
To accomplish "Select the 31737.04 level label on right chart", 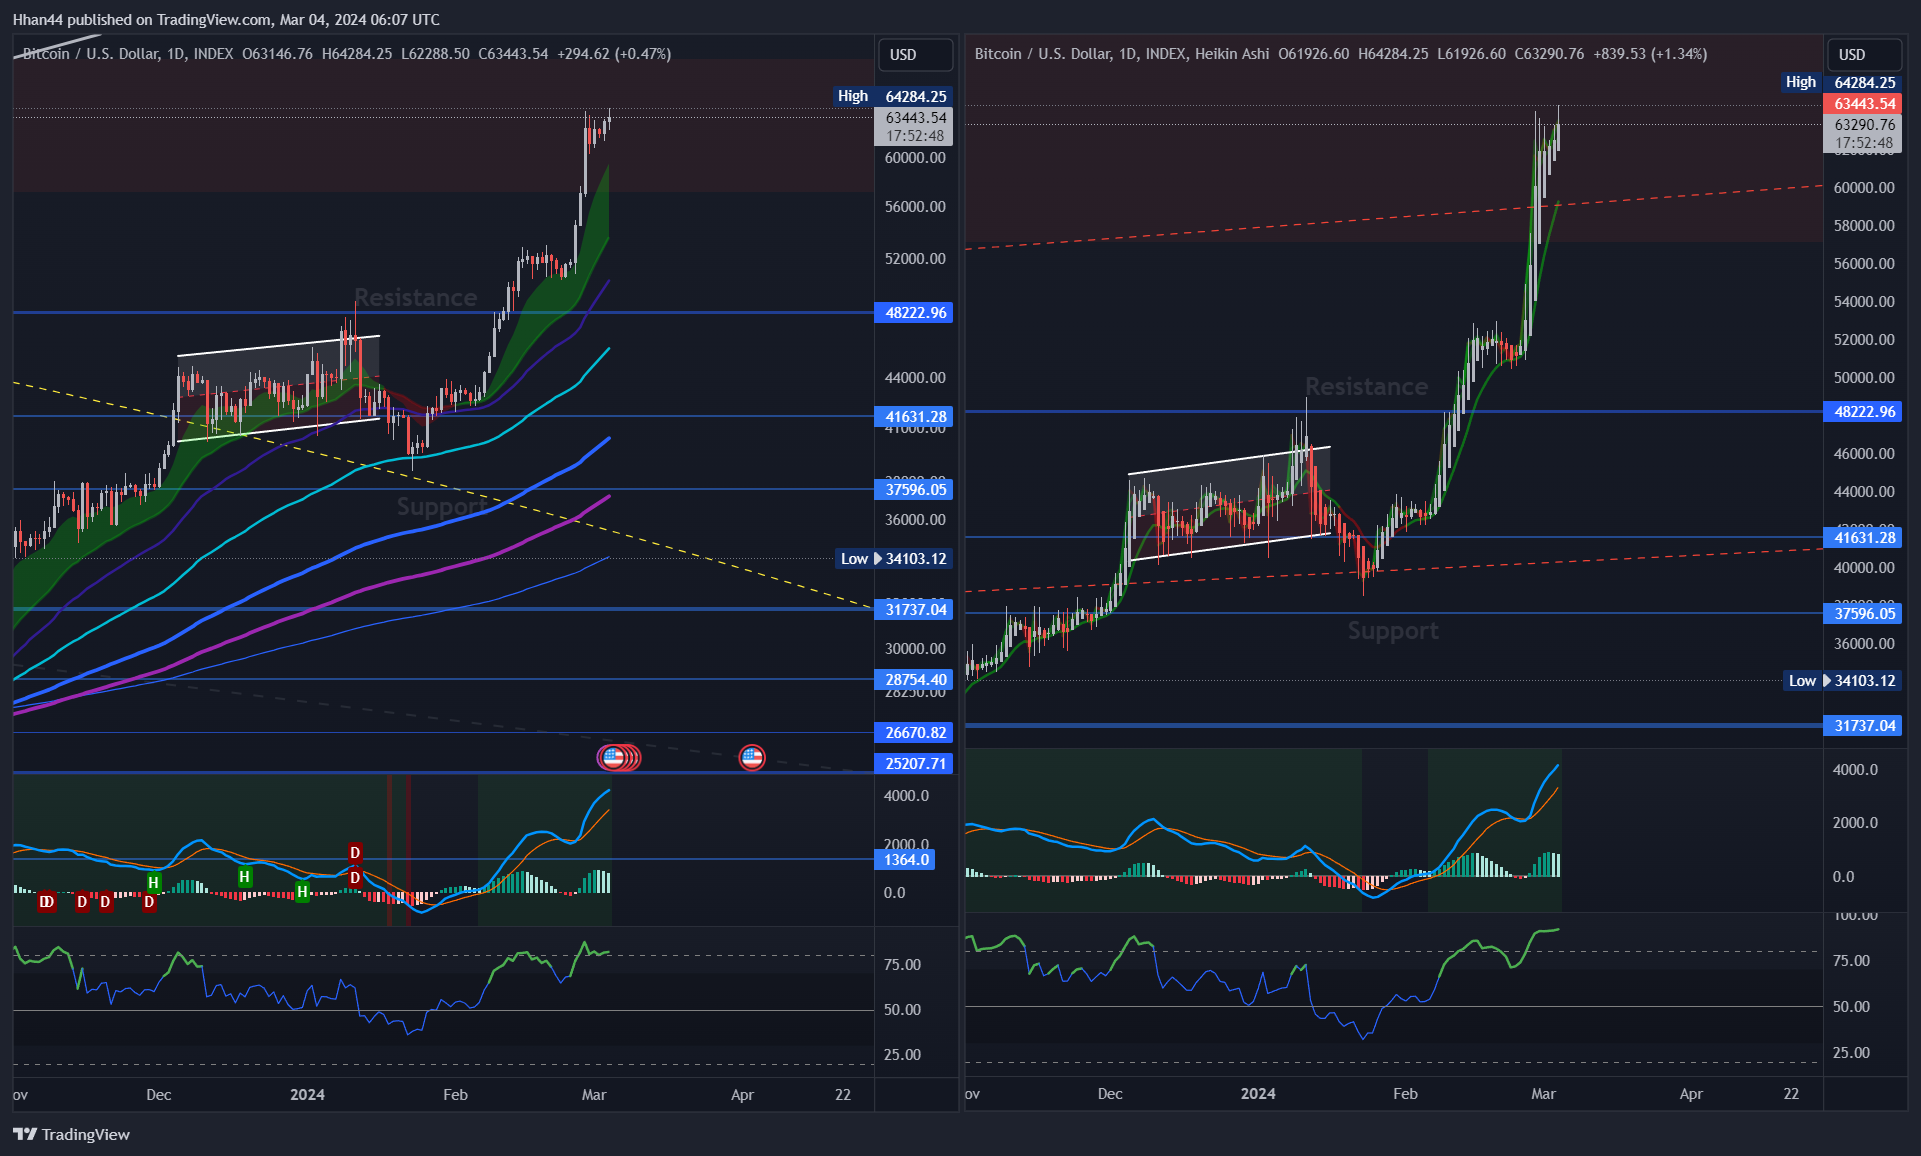I will (x=1863, y=726).
